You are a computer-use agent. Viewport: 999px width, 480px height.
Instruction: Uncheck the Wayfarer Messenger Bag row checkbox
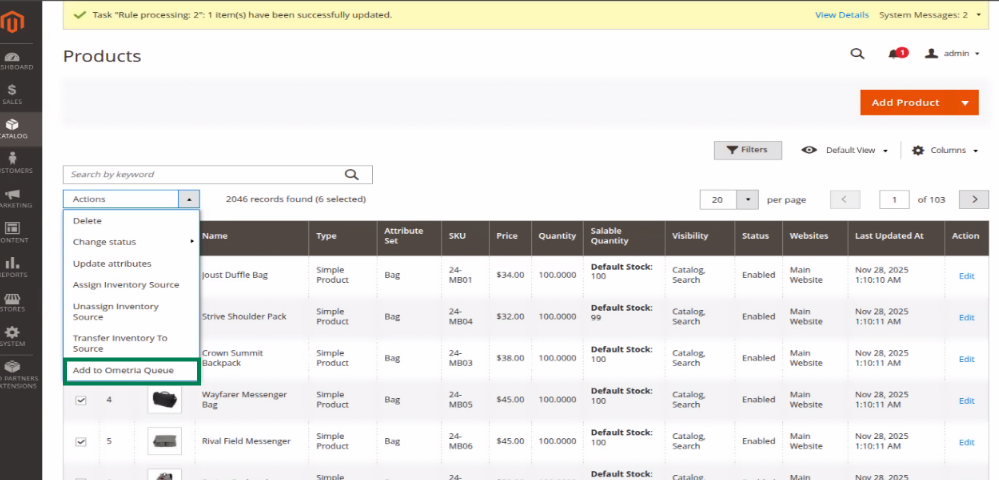81,400
